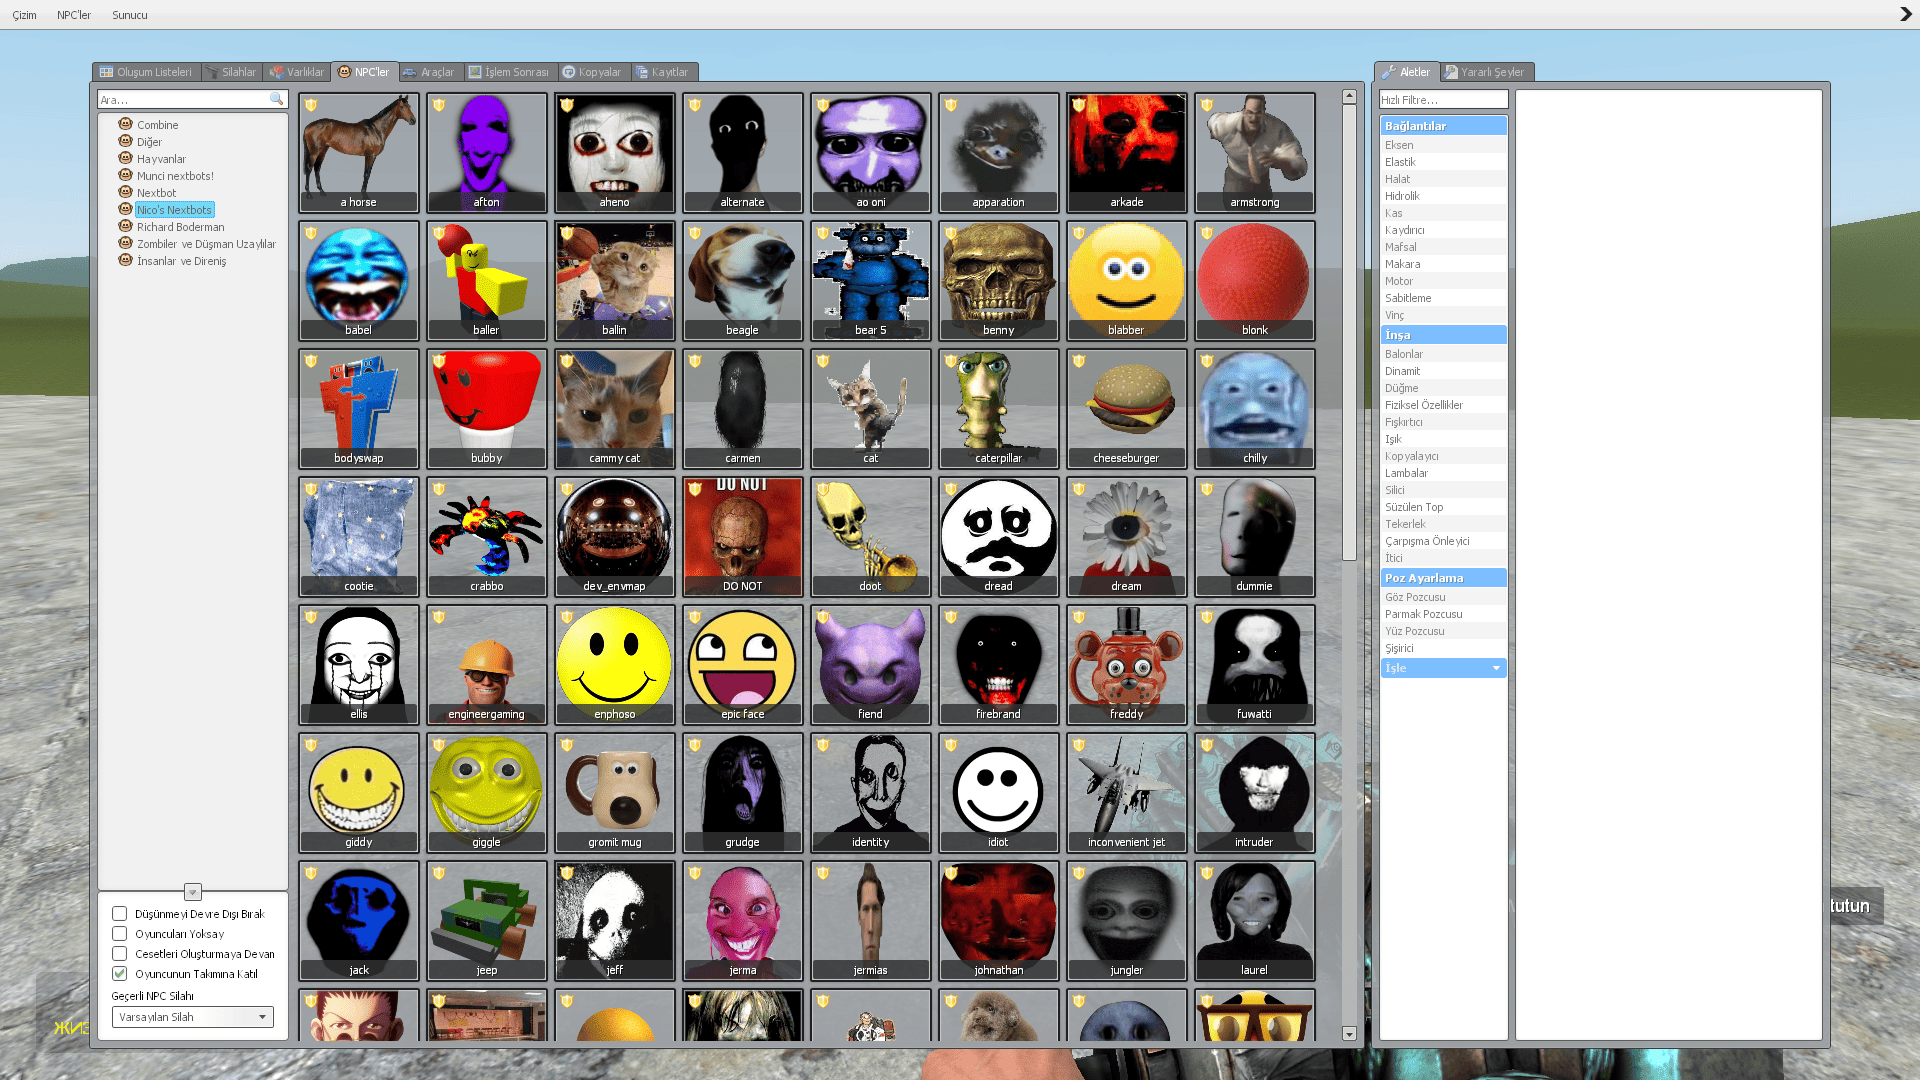
Task: Select the inconvenient jet NPC
Action: tap(1126, 792)
